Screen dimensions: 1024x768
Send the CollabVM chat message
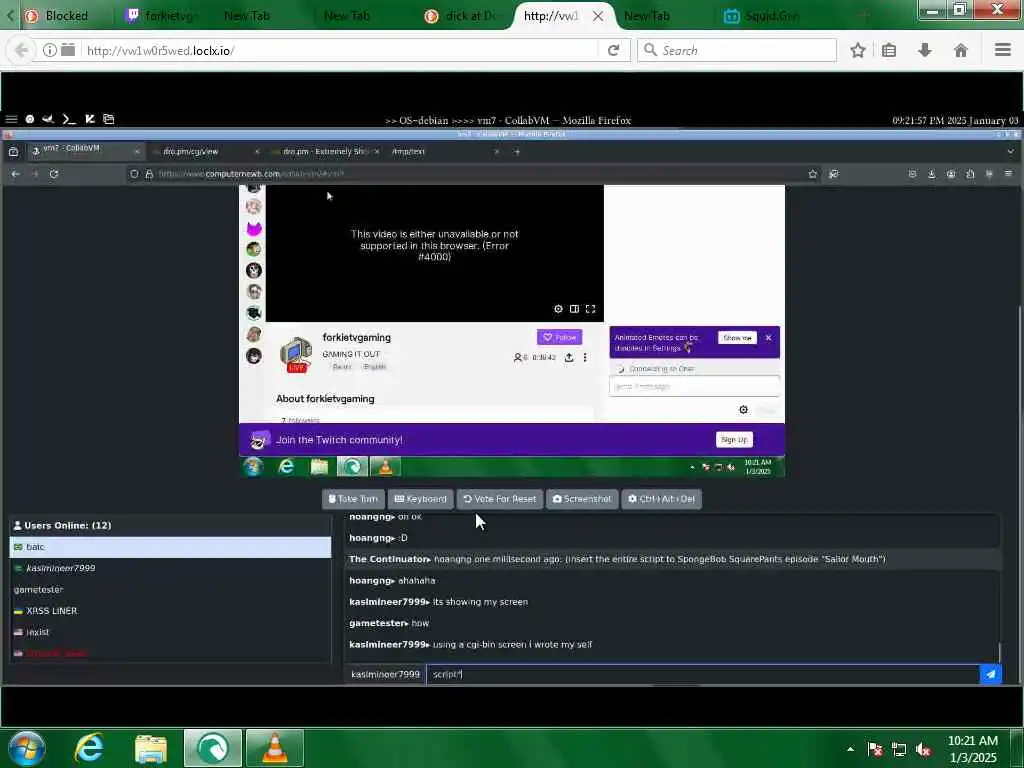pos(991,674)
